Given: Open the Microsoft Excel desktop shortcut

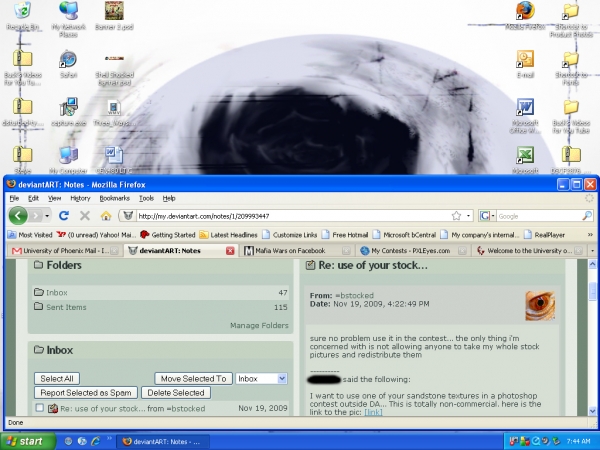Looking at the screenshot, I should [x=525, y=160].
